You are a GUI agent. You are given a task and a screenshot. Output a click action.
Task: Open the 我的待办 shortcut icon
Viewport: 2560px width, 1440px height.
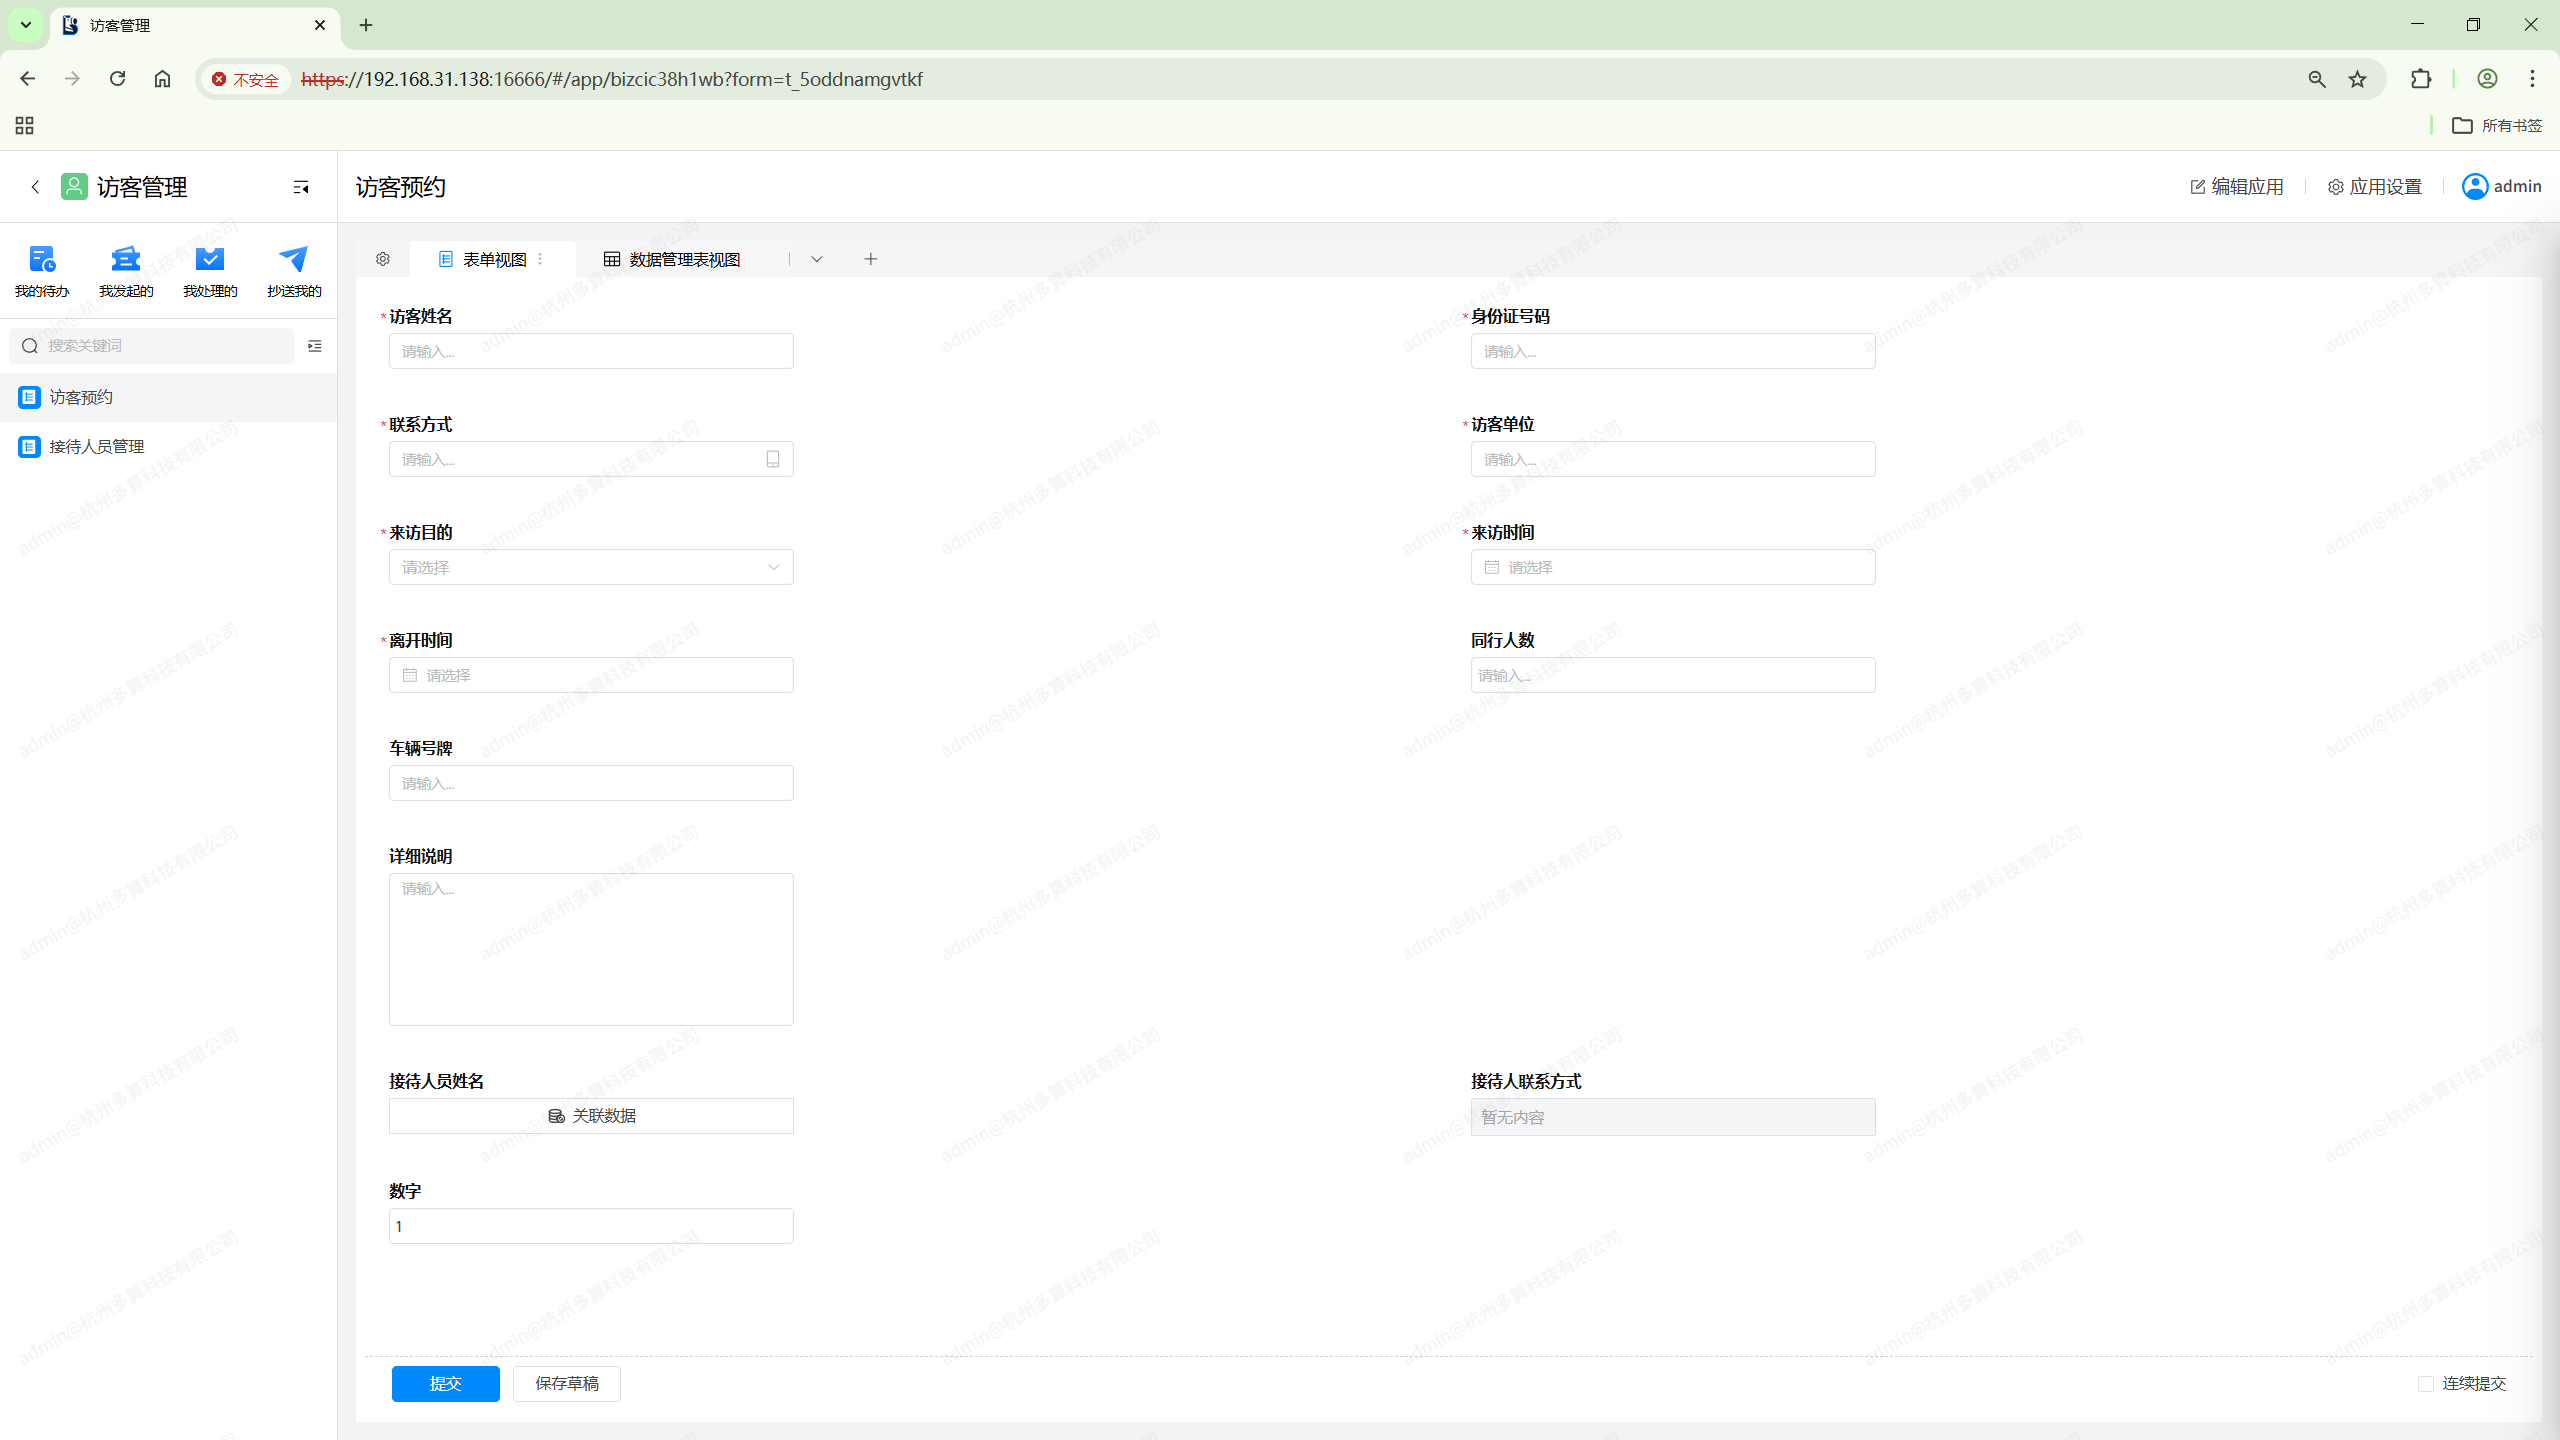click(x=42, y=260)
